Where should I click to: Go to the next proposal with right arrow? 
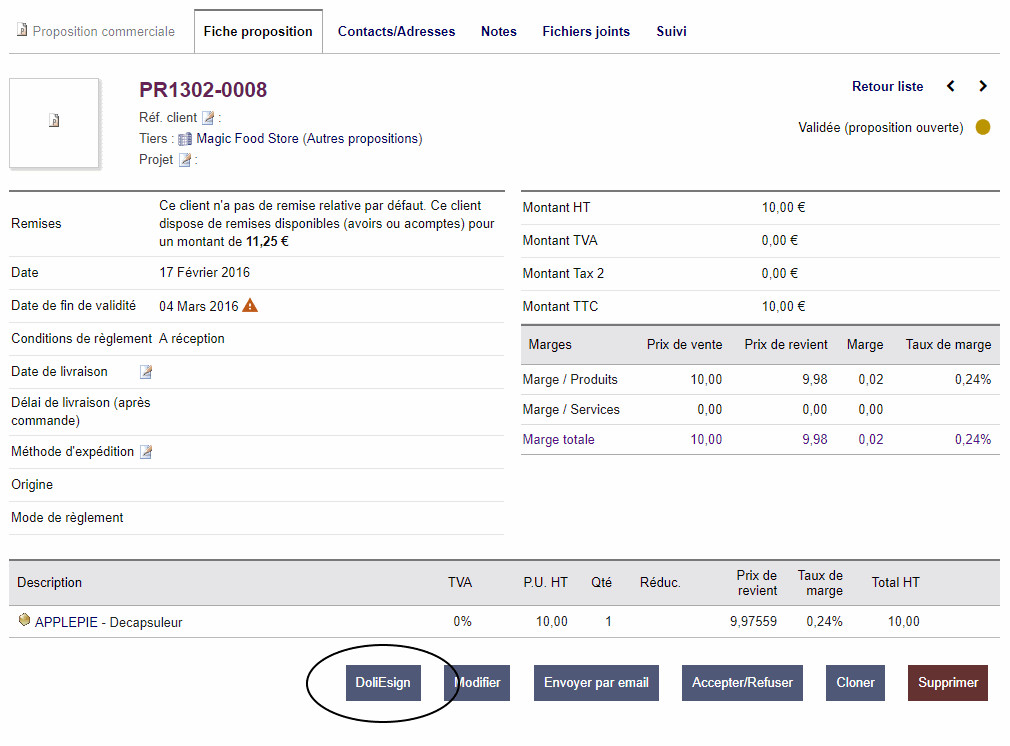click(x=983, y=87)
